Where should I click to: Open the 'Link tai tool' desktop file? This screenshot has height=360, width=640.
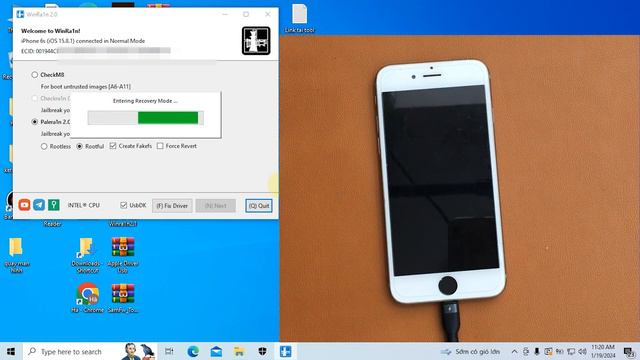tap(300, 18)
